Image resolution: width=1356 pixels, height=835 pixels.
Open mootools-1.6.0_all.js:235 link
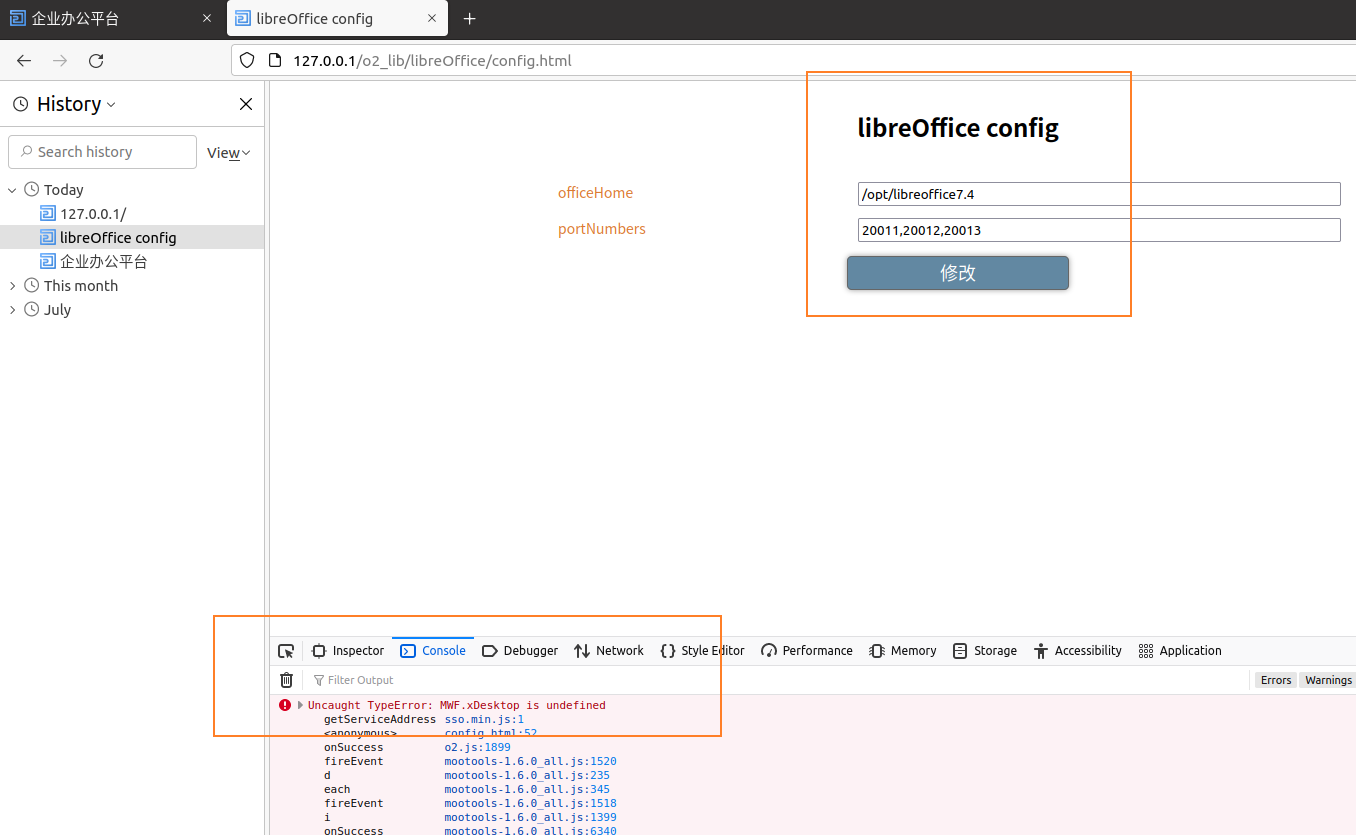[x=527, y=775]
